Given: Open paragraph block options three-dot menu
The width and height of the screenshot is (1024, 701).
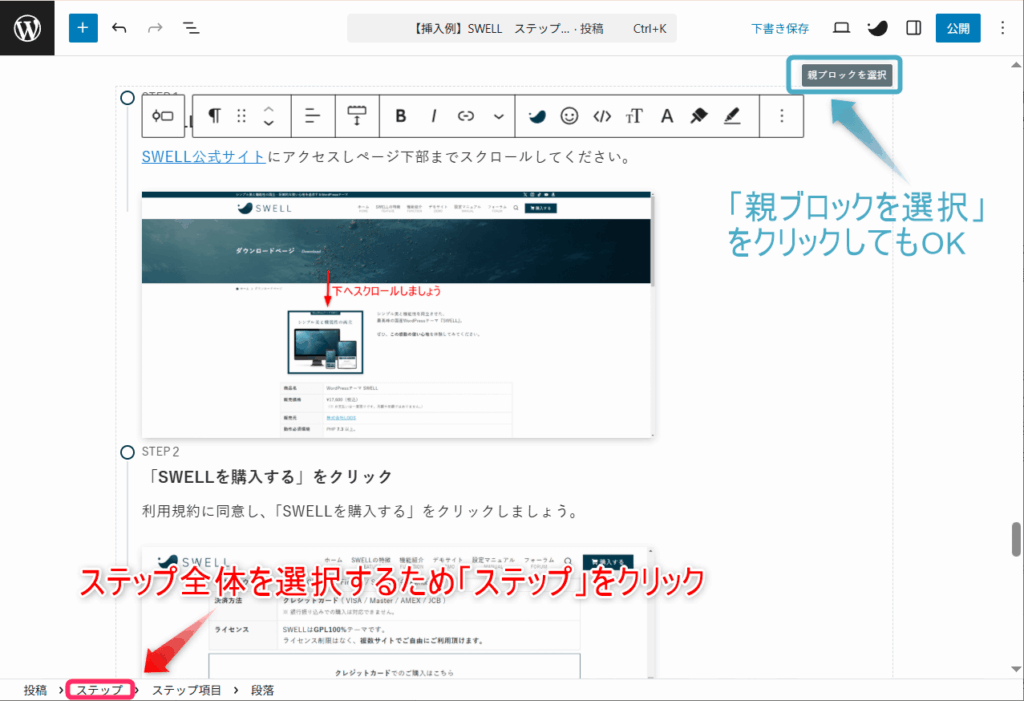Looking at the screenshot, I should (782, 116).
